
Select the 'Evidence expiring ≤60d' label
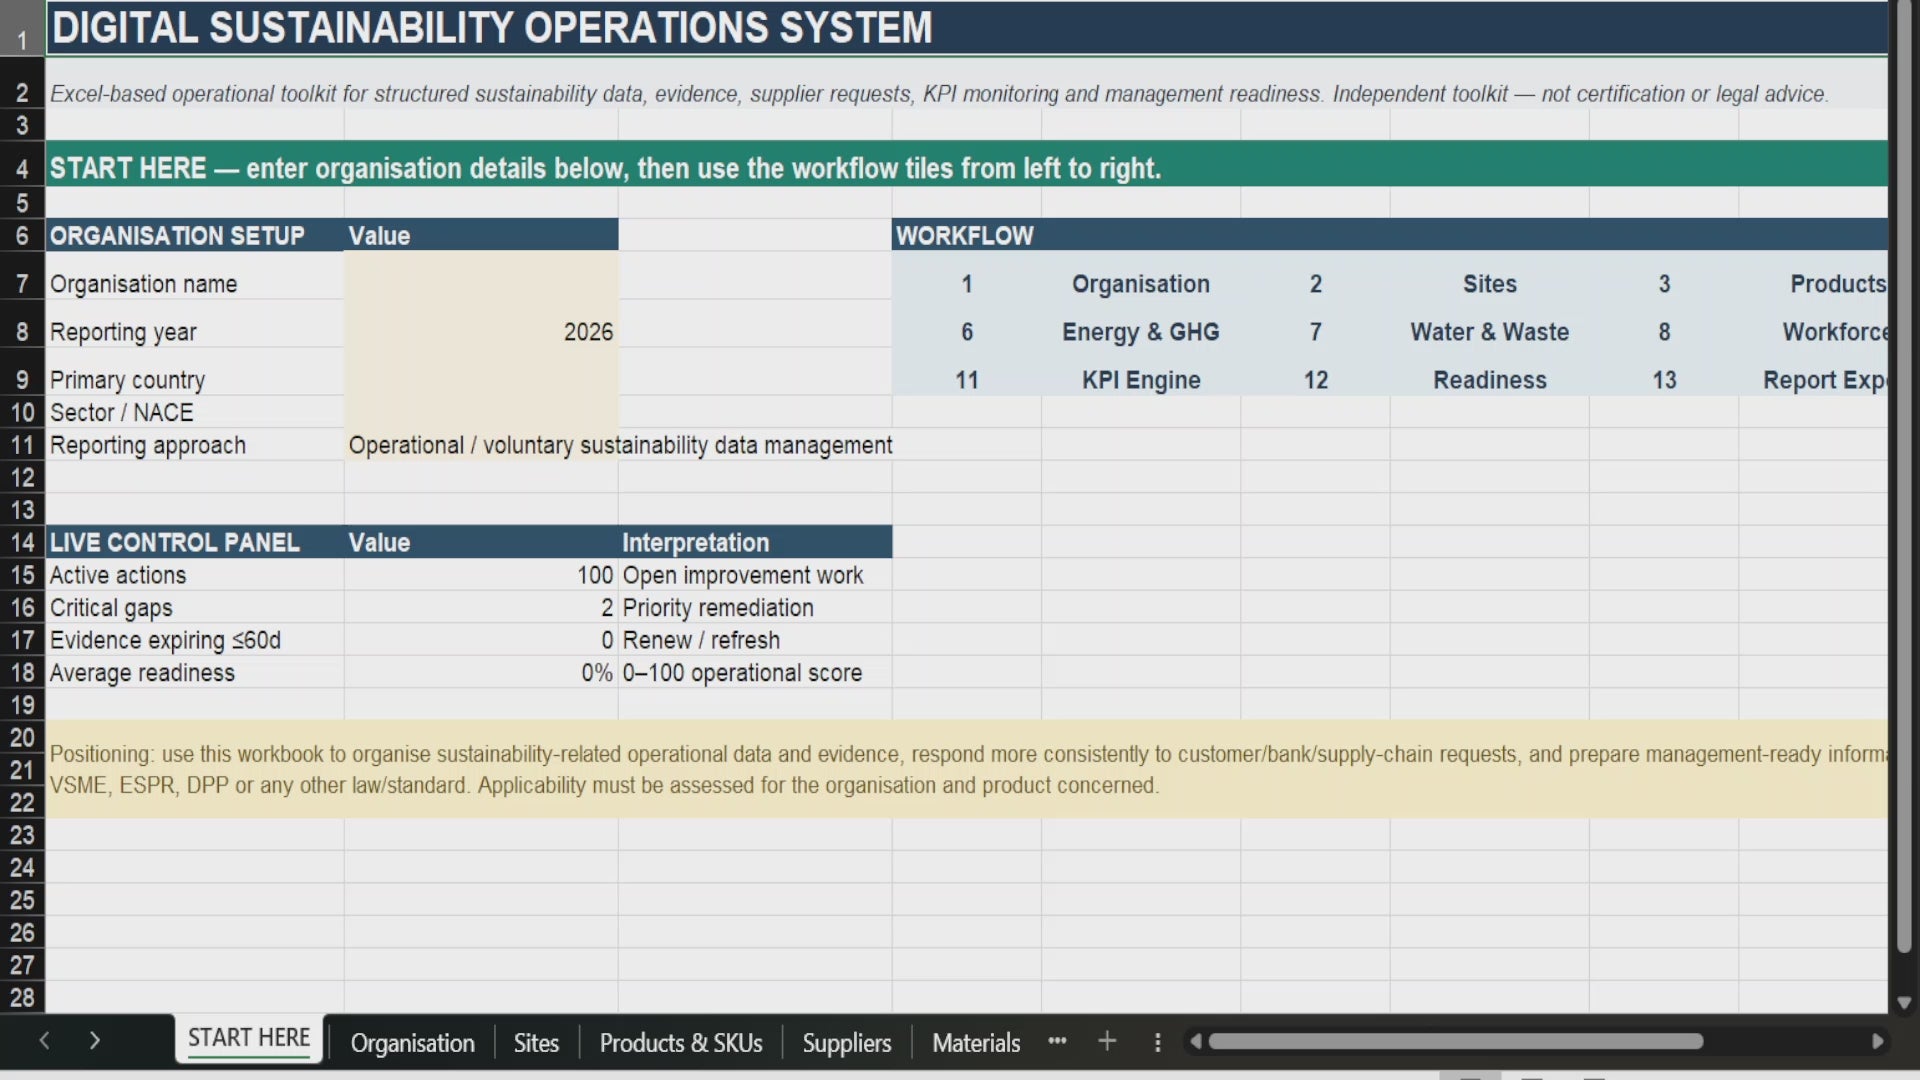(x=195, y=640)
